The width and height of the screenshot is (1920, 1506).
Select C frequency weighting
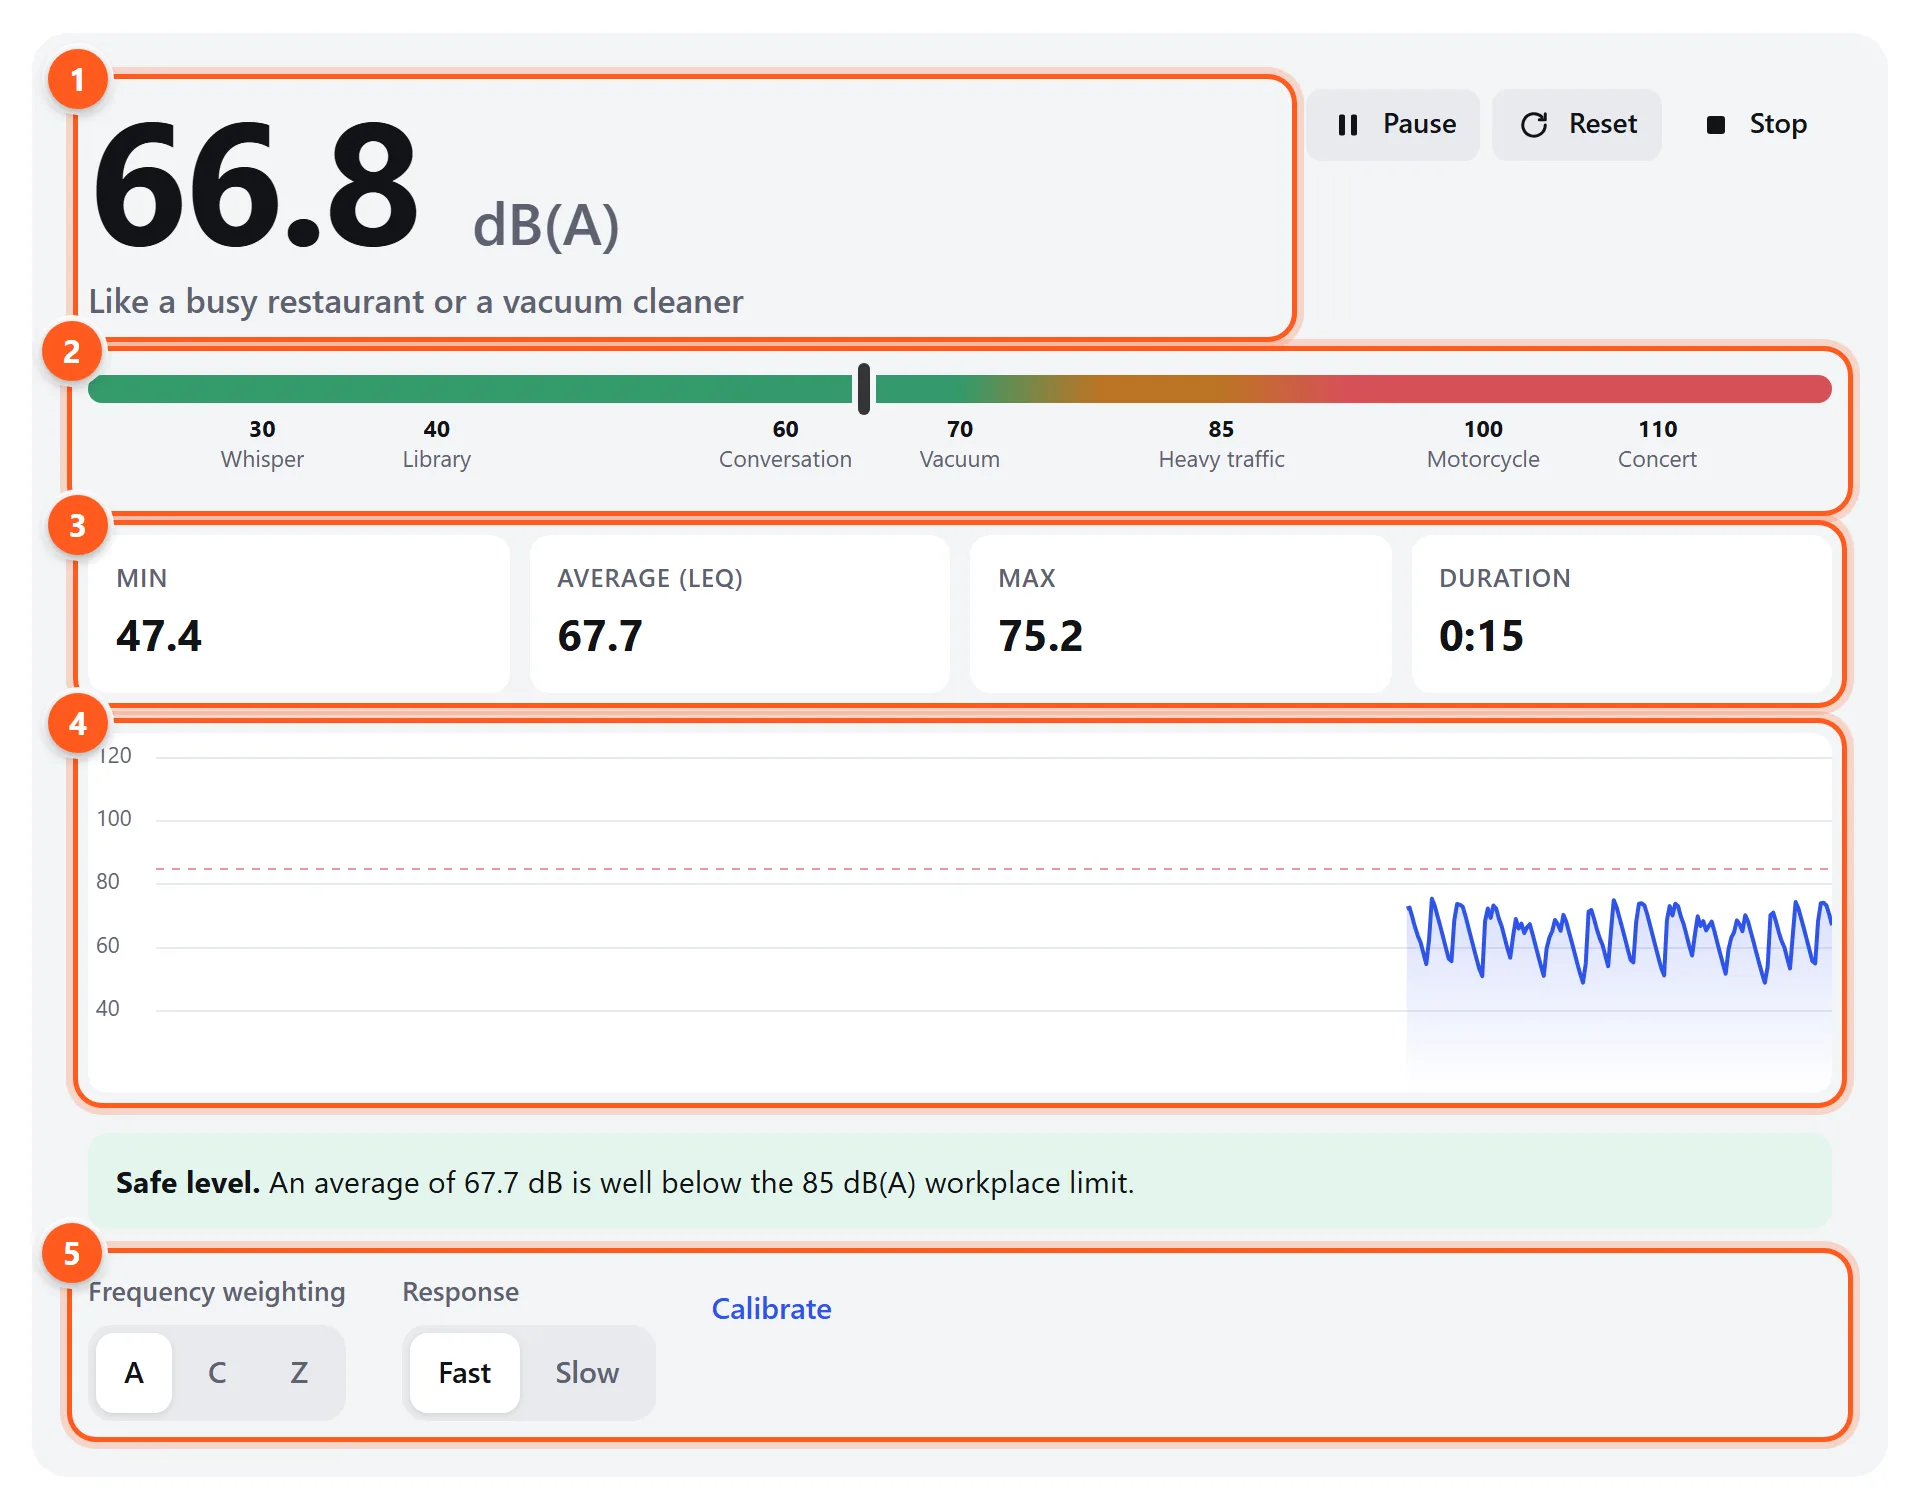coord(217,1372)
